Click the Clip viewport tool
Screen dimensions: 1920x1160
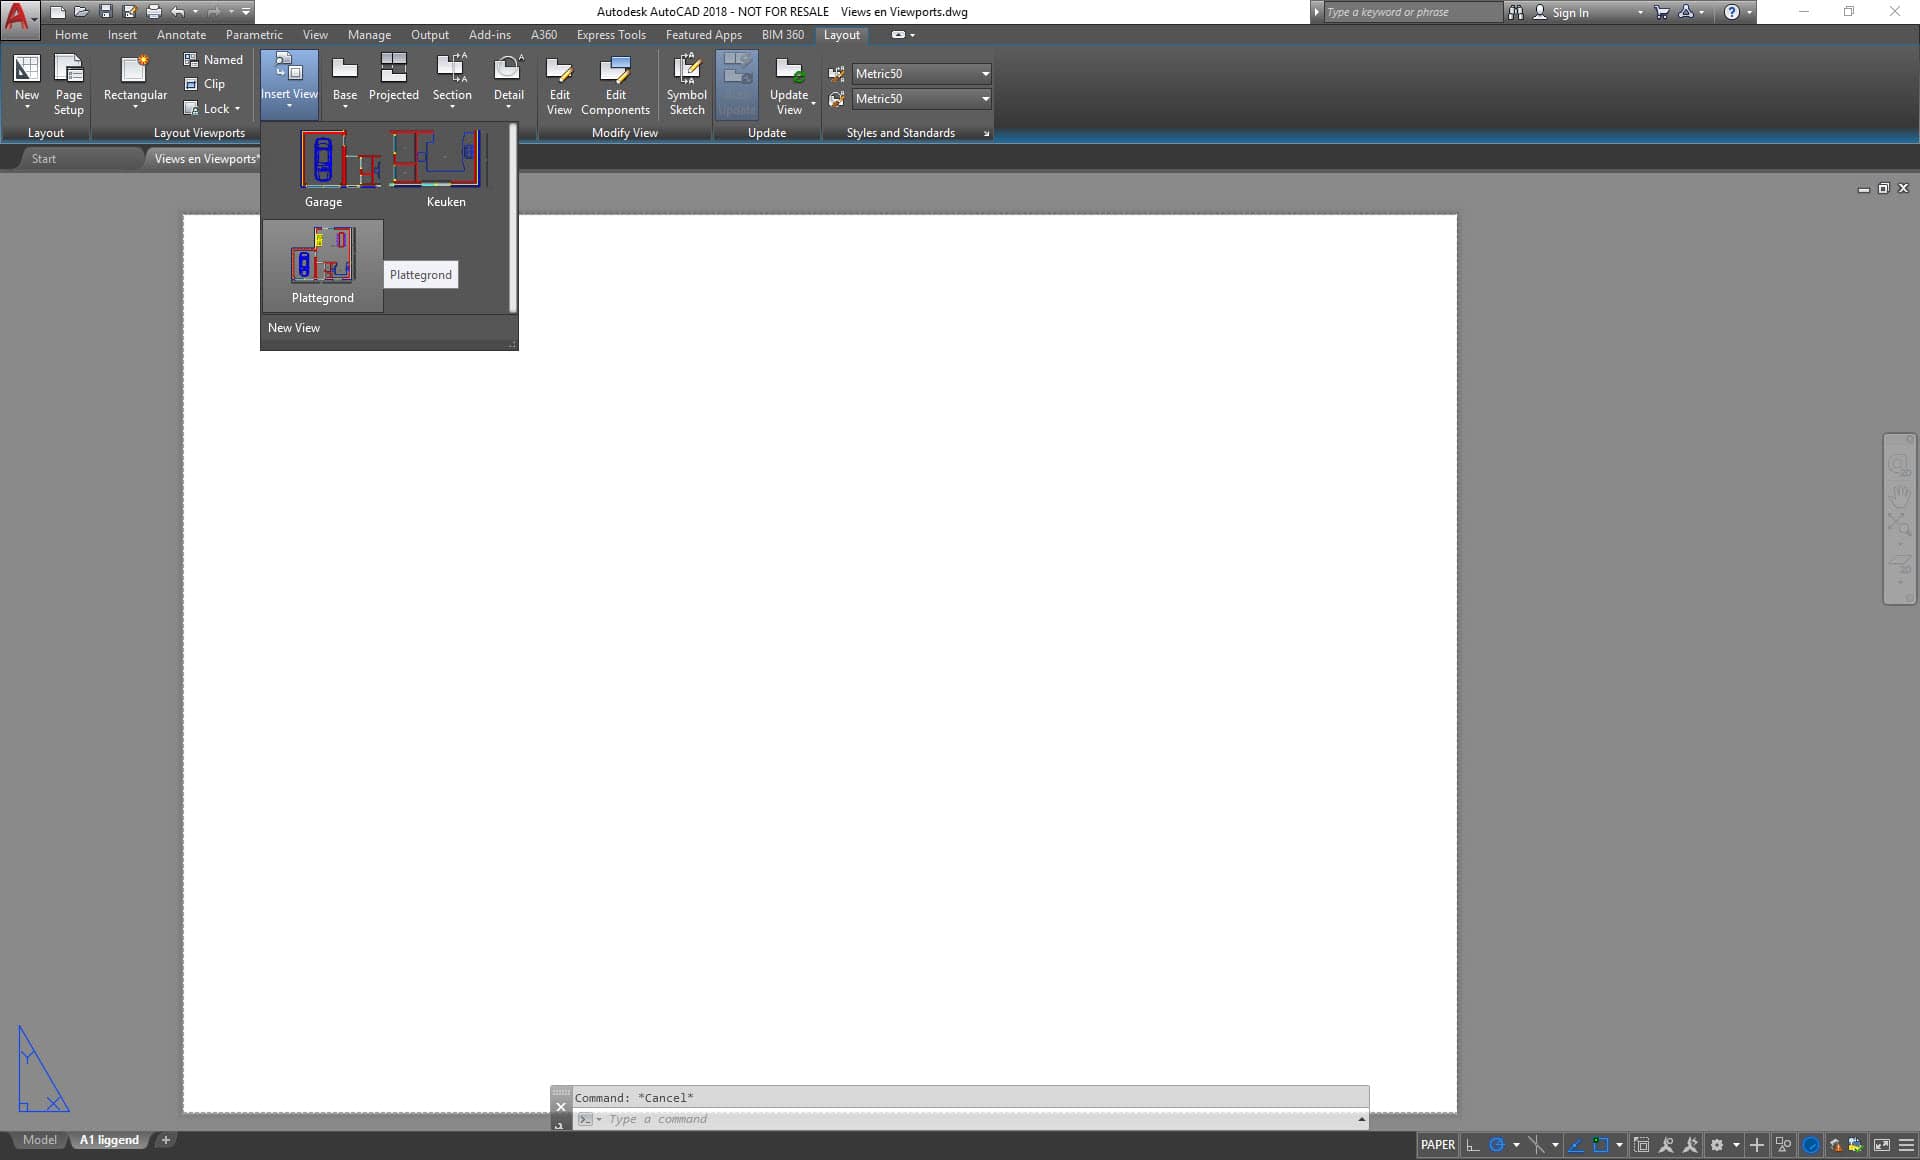[204, 84]
